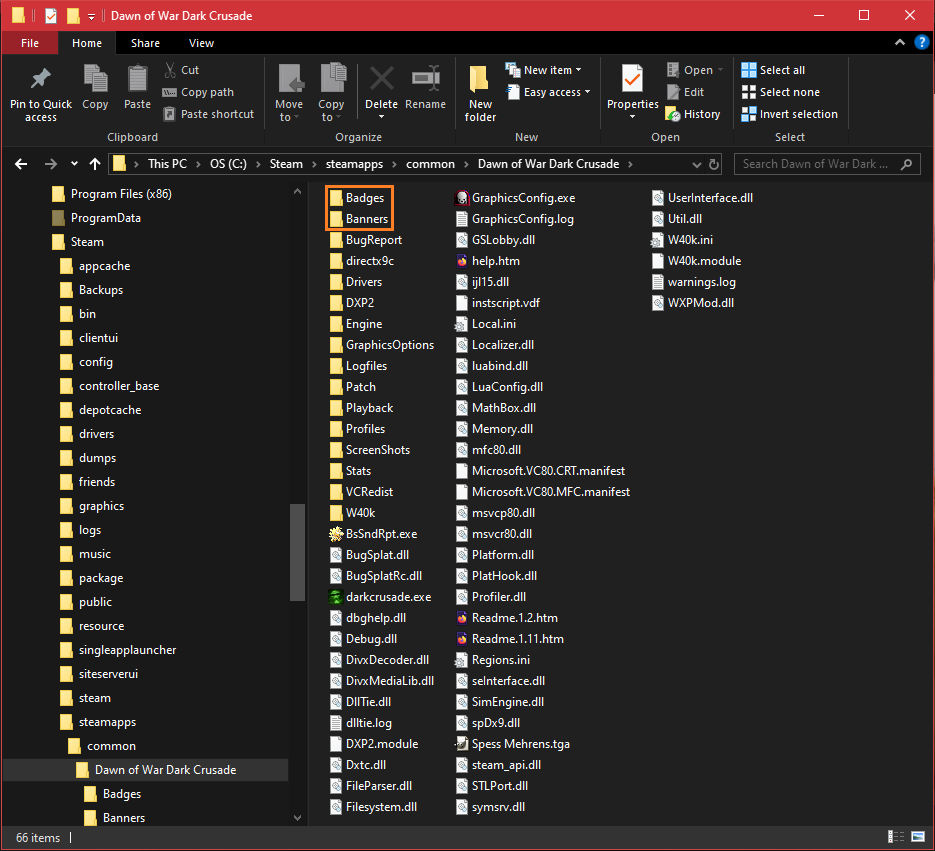Expand chevron after steamapps in address bar

coord(394,164)
